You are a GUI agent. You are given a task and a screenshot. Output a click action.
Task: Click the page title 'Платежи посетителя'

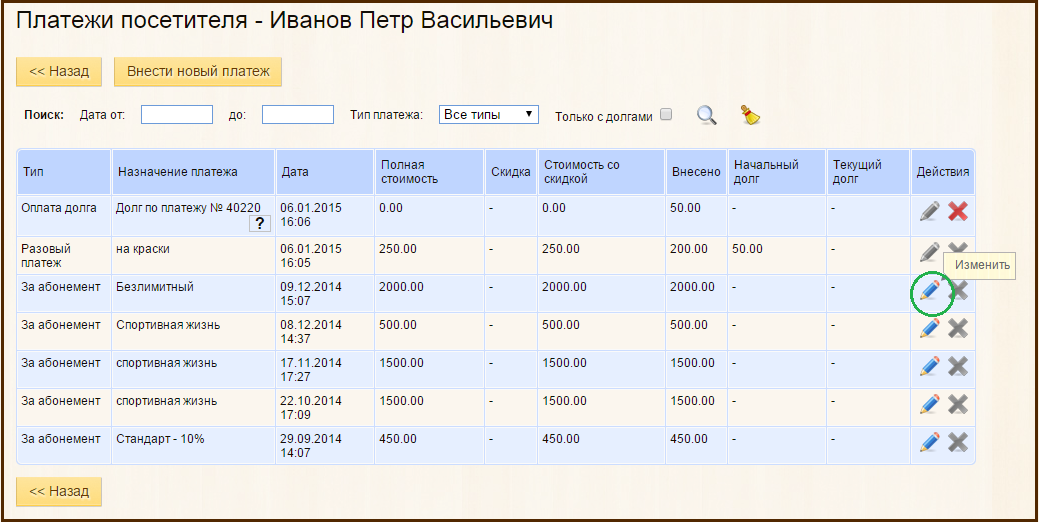point(131,21)
